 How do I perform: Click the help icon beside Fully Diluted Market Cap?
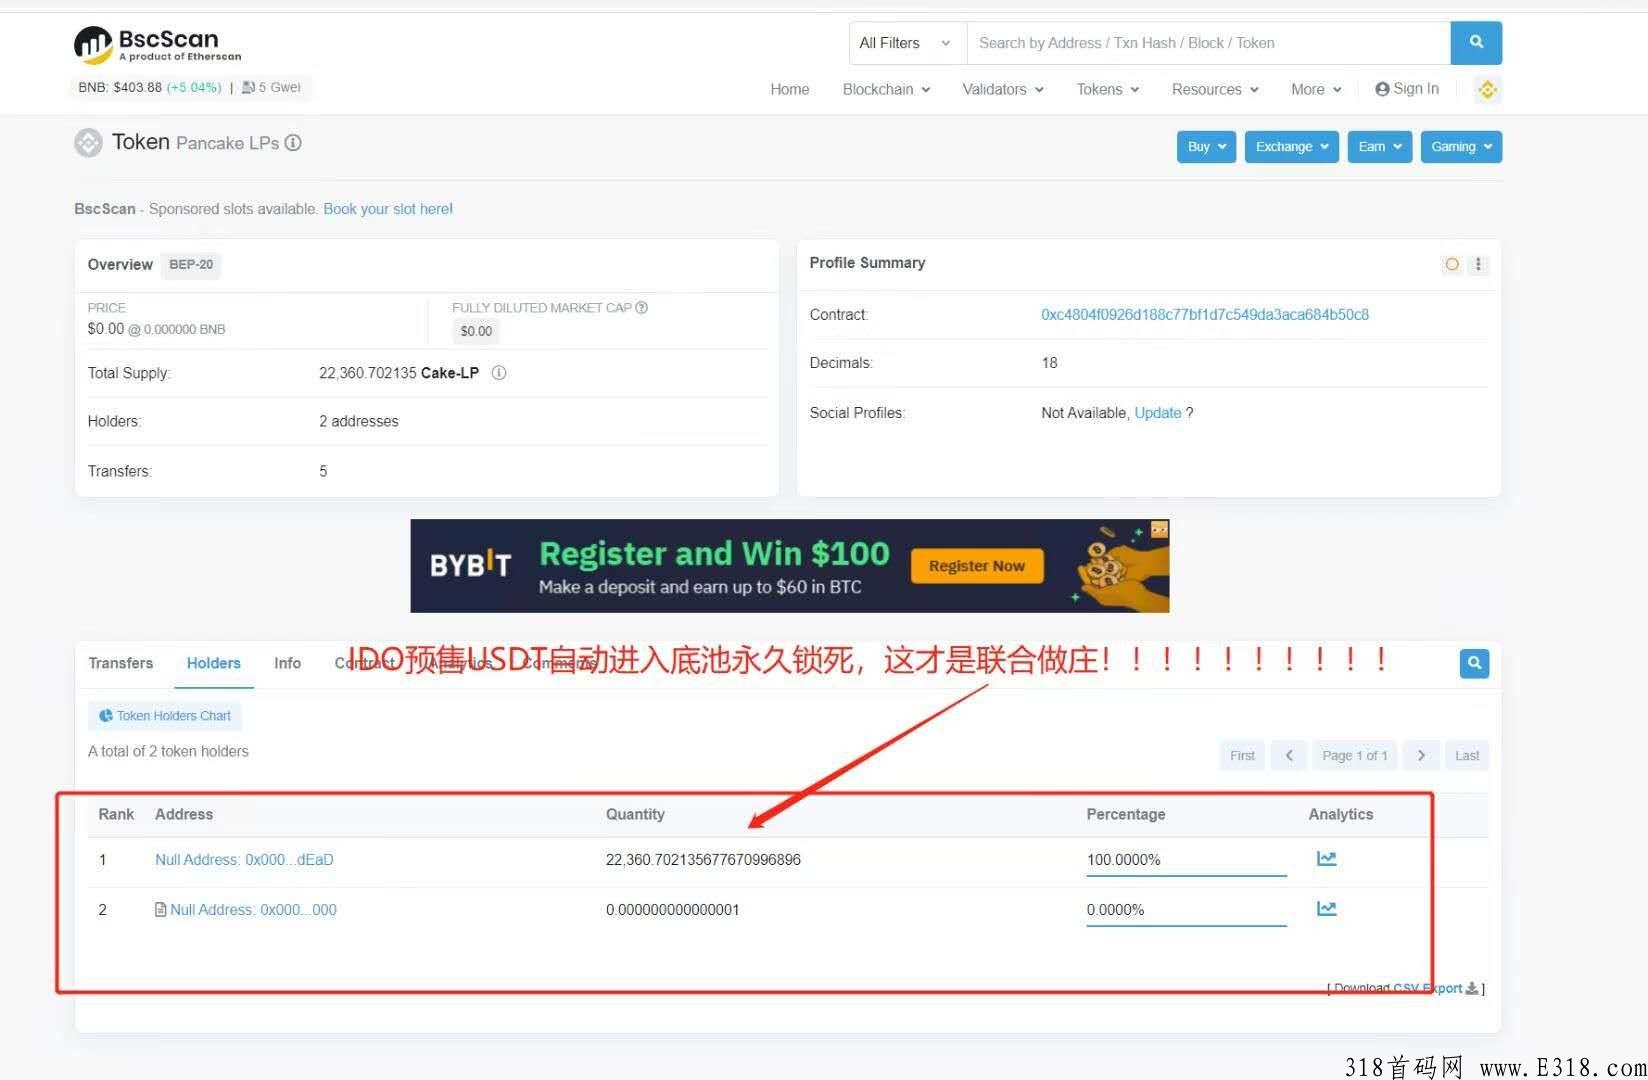[642, 308]
